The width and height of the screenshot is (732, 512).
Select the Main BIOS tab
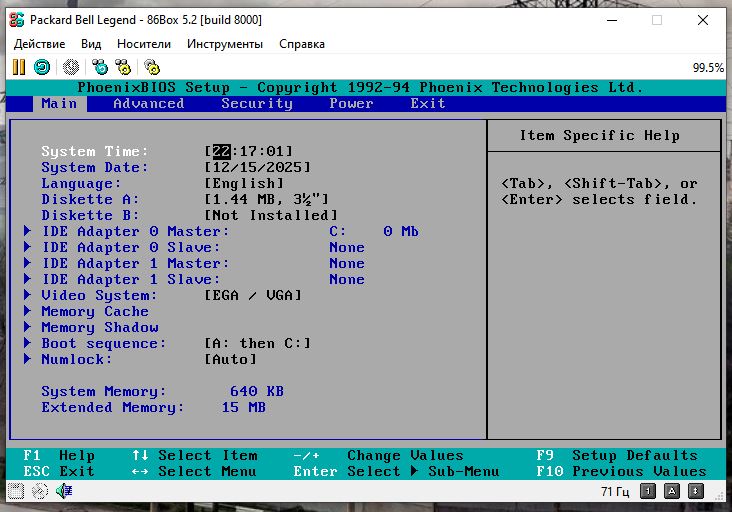coord(59,104)
